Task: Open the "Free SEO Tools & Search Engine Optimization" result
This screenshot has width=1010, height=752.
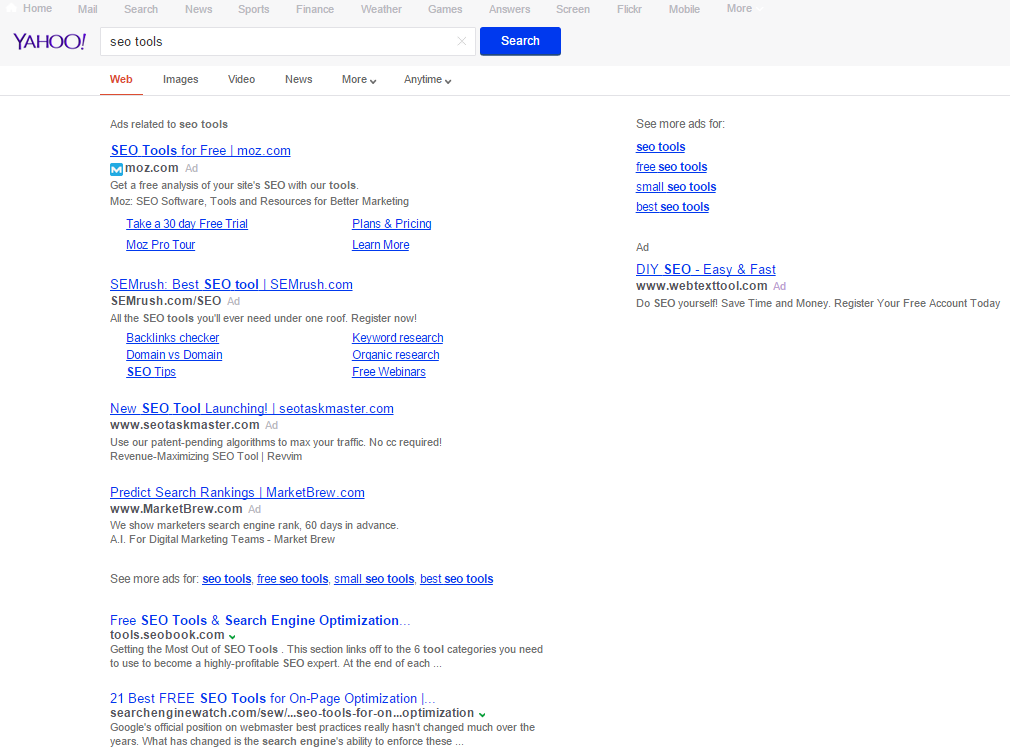Action: [259, 620]
